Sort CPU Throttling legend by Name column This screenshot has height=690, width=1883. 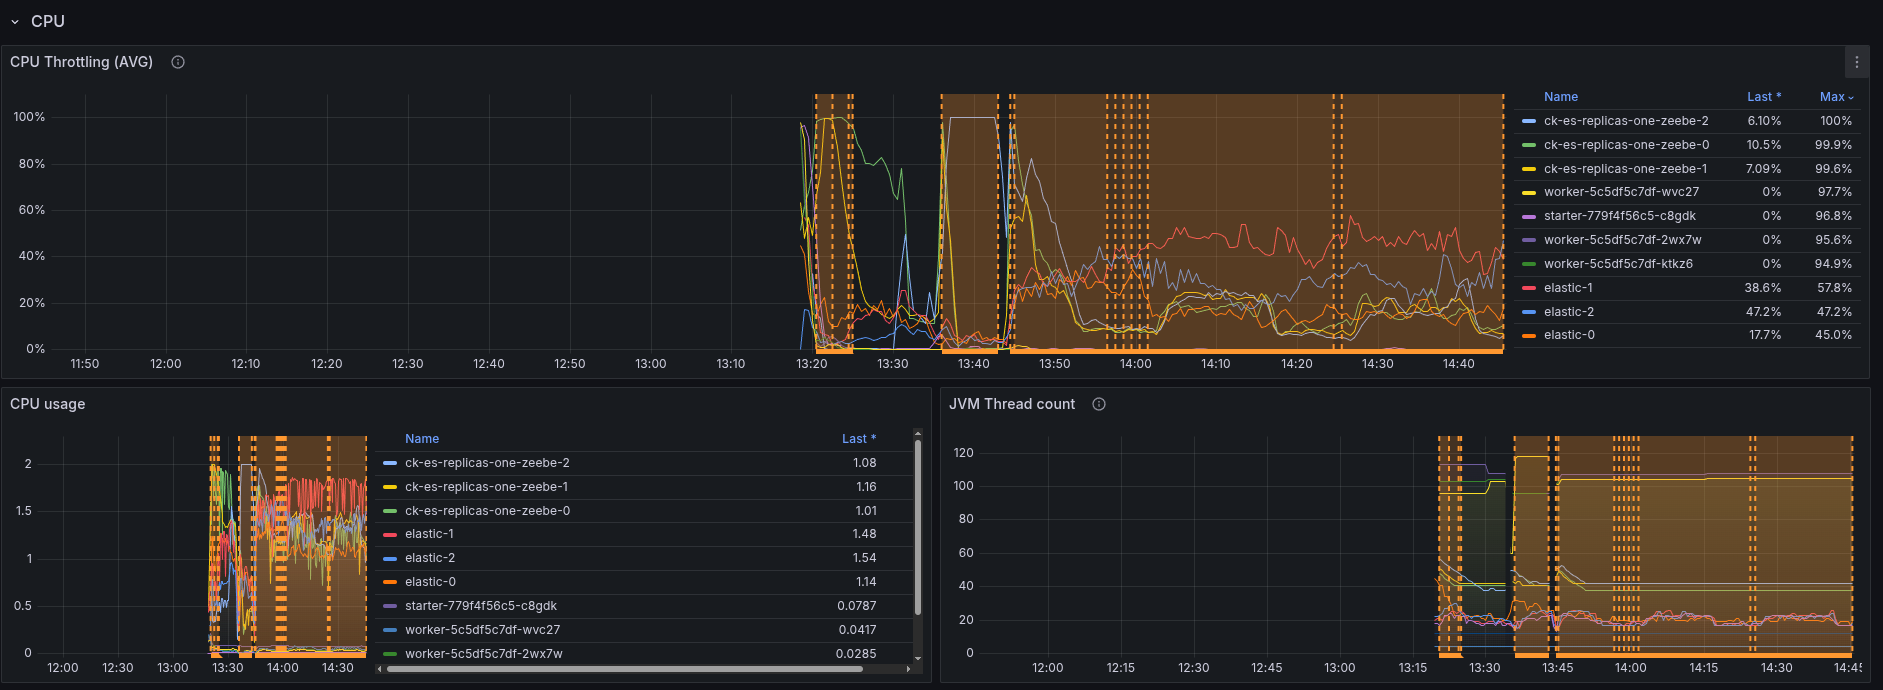[x=1561, y=97]
